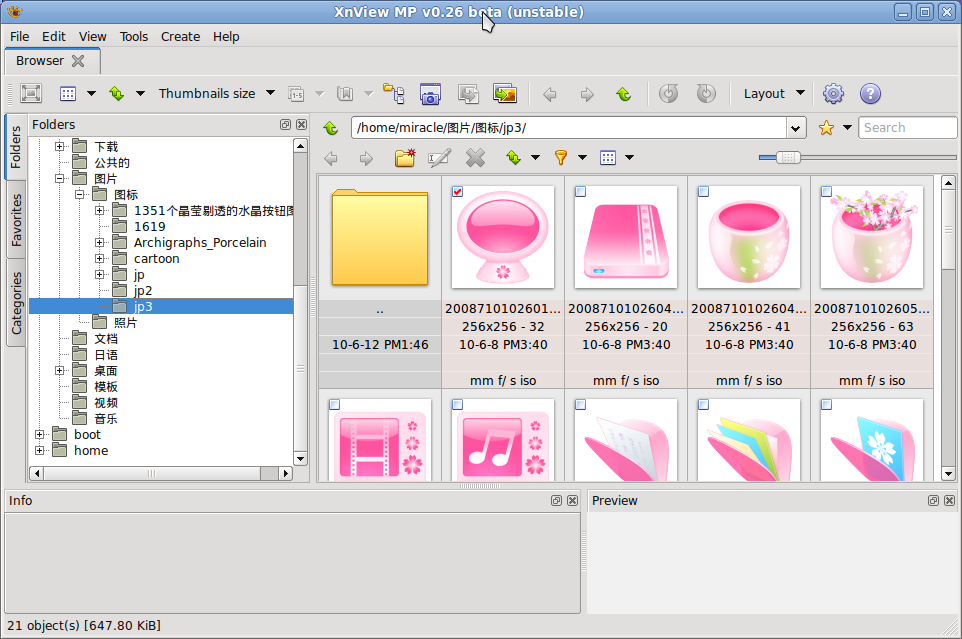Check the music note thumbnail checkbox
Screen dimensions: 962x639
(457, 405)
